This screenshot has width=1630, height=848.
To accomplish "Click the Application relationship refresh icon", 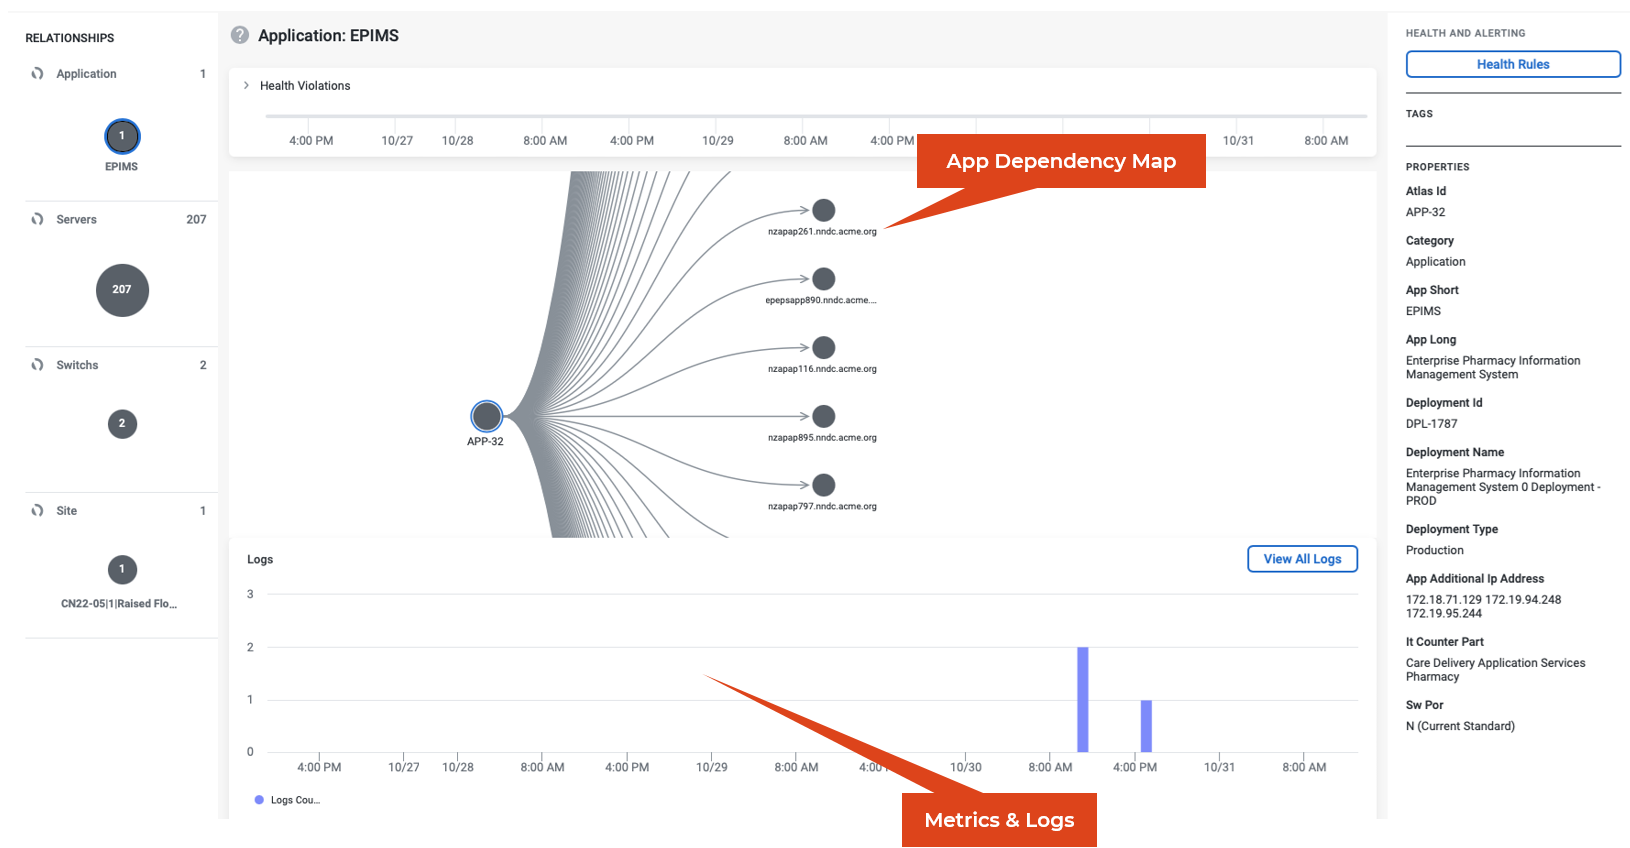I will 38,74.
